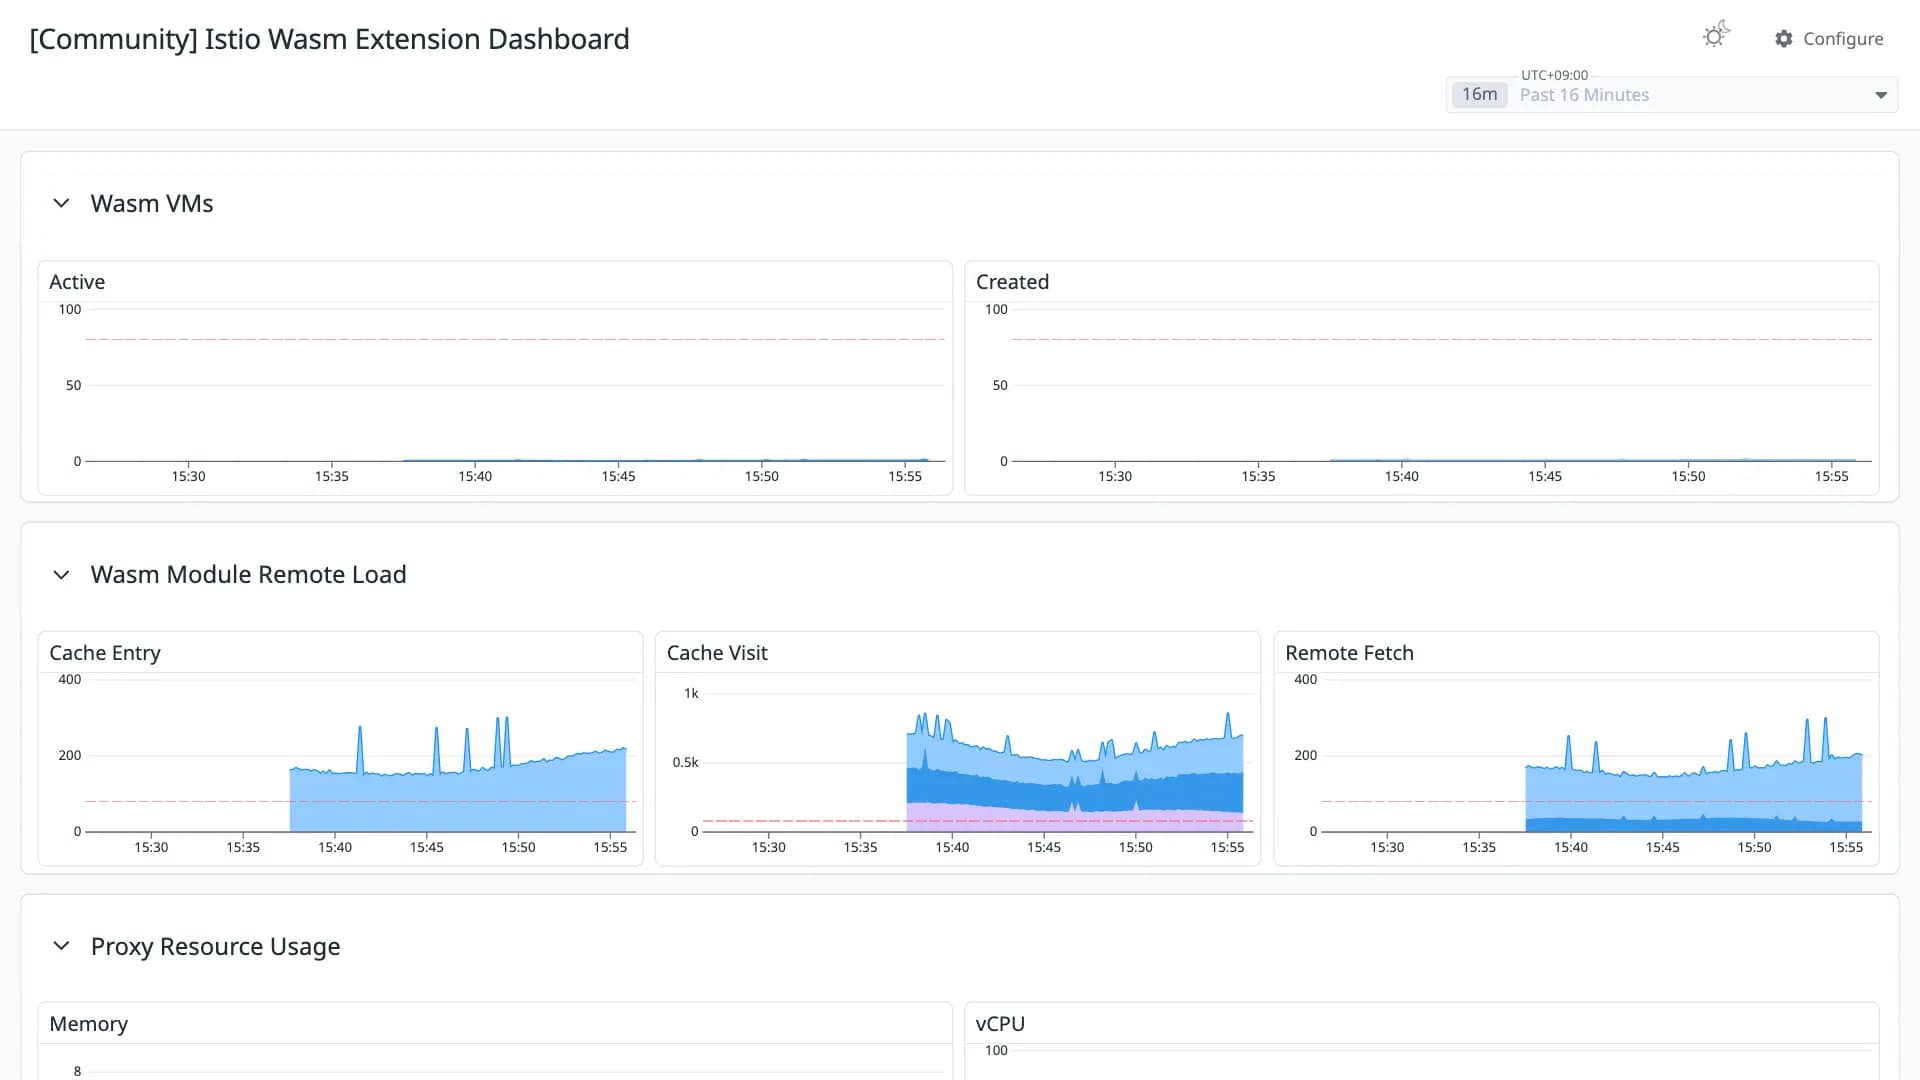Select the Cache Entry widget title

click(x=105, y=653)
